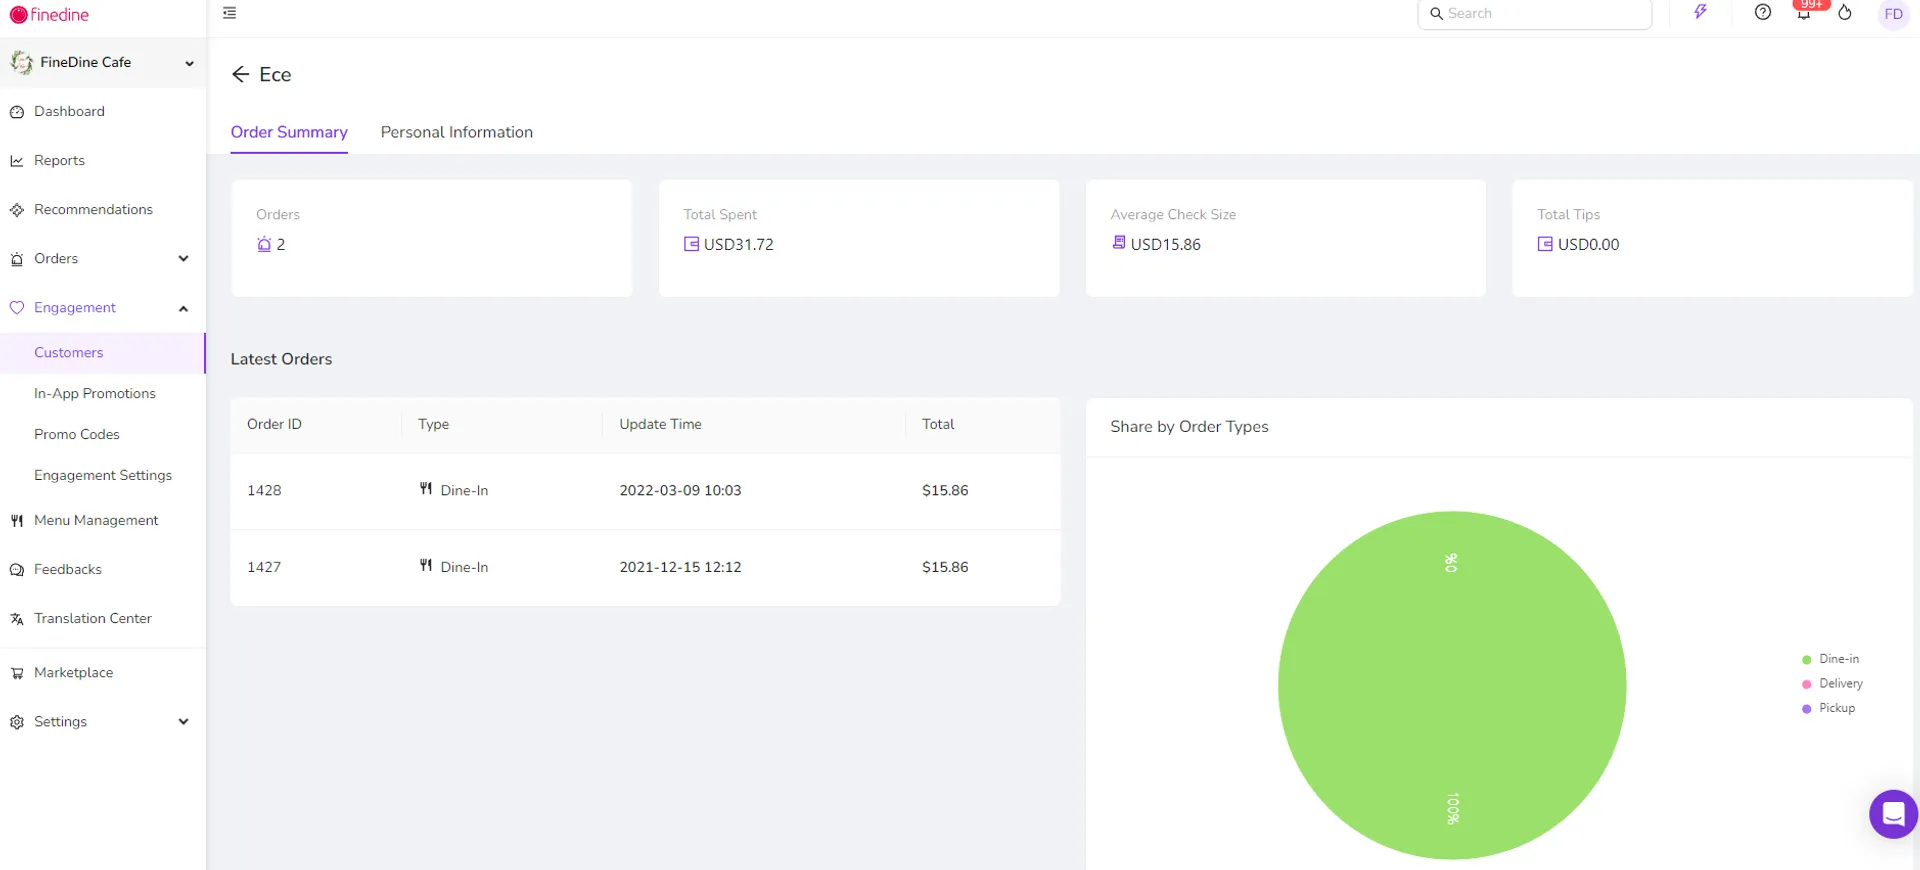Open the lightning bolt quick actions icon
Image resolution: width=1920 pixels, height=870 pixels.
click(1700, 12)
